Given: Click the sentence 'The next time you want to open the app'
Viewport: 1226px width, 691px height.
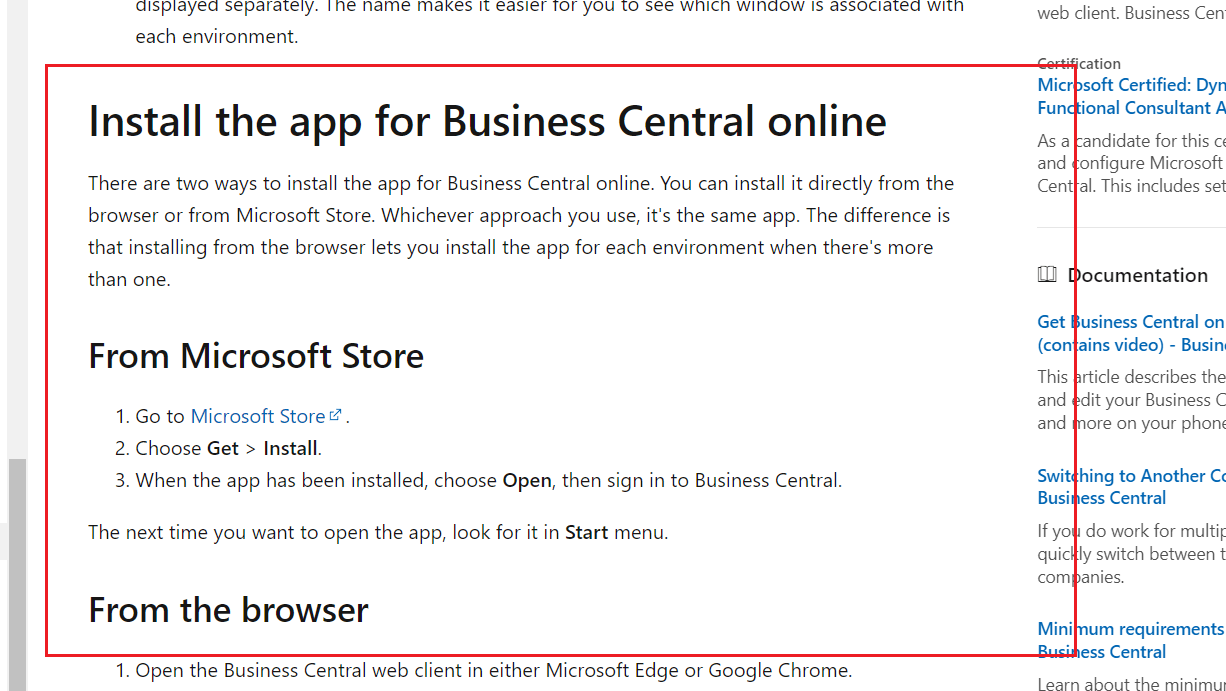Looking at the screenshot, I should click(378, 532).
